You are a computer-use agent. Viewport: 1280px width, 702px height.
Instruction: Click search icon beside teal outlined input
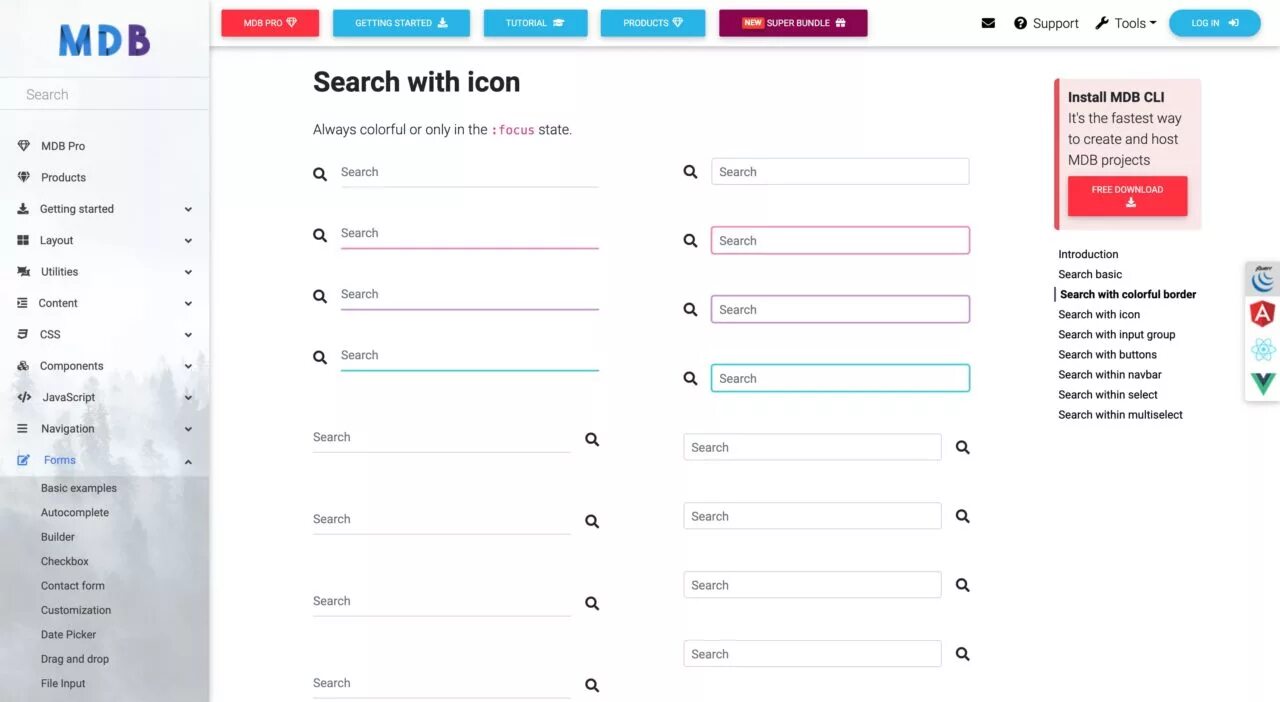pyautogui.click(x=690, y=379)
